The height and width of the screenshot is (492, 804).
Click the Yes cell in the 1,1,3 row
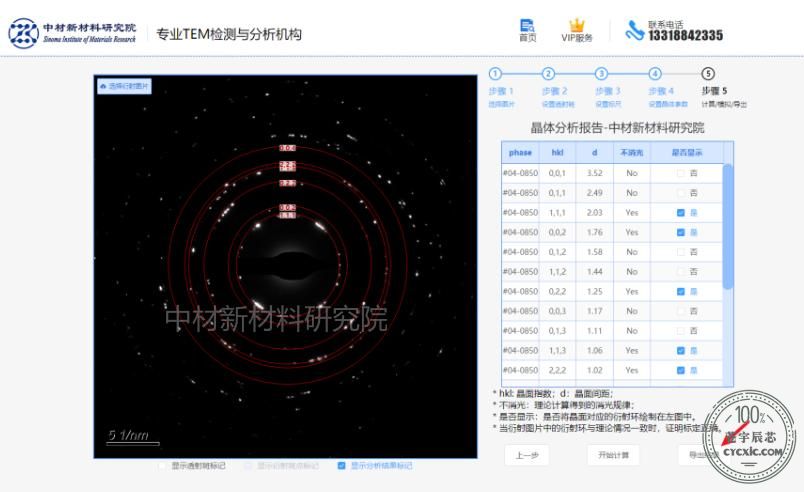pyautogui.click(x=632, y=351)
